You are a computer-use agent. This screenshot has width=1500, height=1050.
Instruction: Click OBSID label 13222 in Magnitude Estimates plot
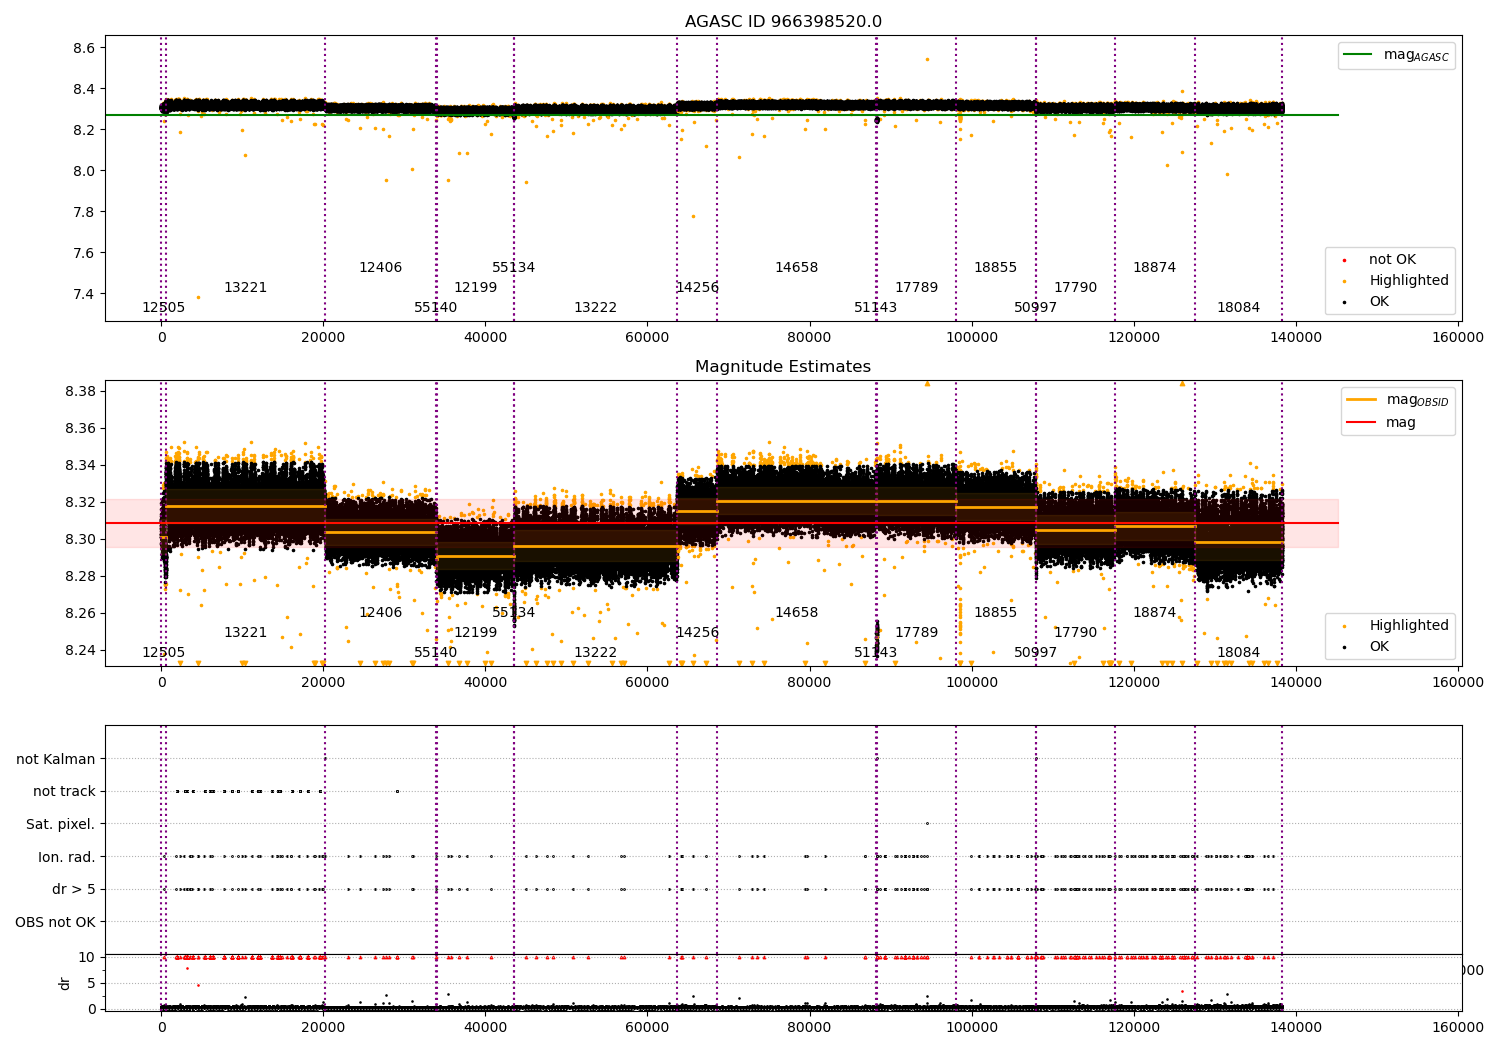[595, 653]
